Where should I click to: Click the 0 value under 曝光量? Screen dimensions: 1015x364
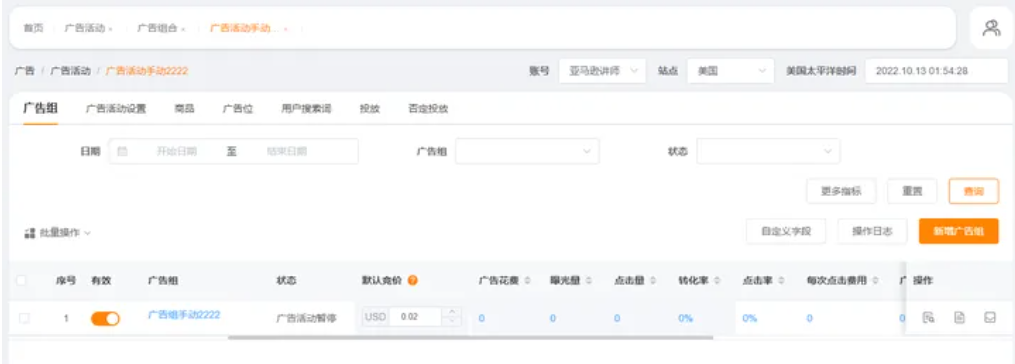coord(552,318)
